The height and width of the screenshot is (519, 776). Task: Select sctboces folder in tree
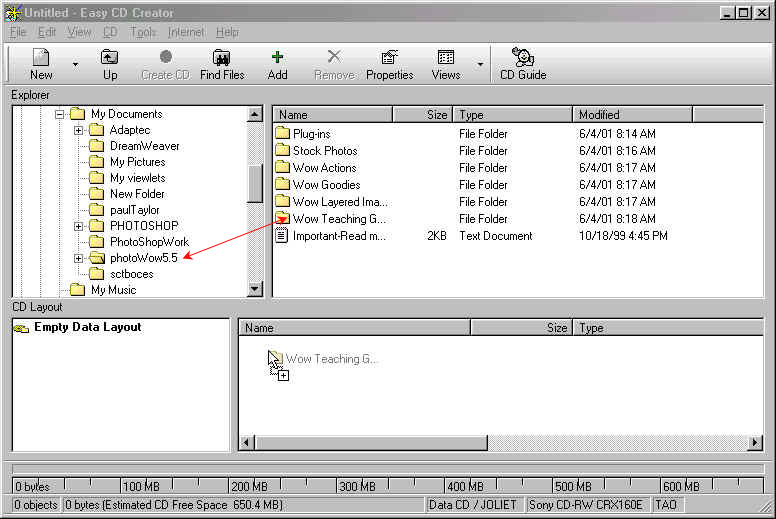pos(121,274)
